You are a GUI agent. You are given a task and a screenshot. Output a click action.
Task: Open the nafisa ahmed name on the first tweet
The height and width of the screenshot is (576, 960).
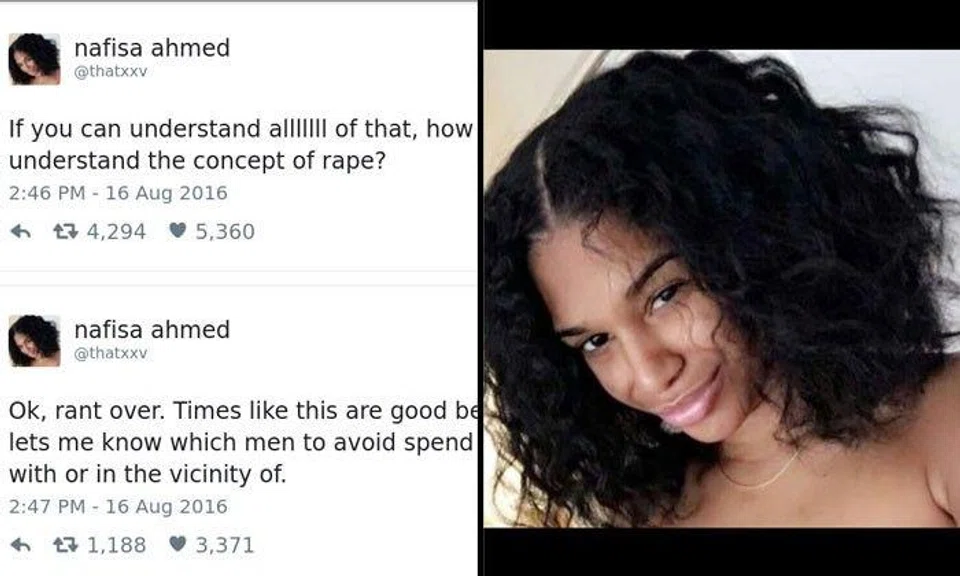(x=152, y=48)
